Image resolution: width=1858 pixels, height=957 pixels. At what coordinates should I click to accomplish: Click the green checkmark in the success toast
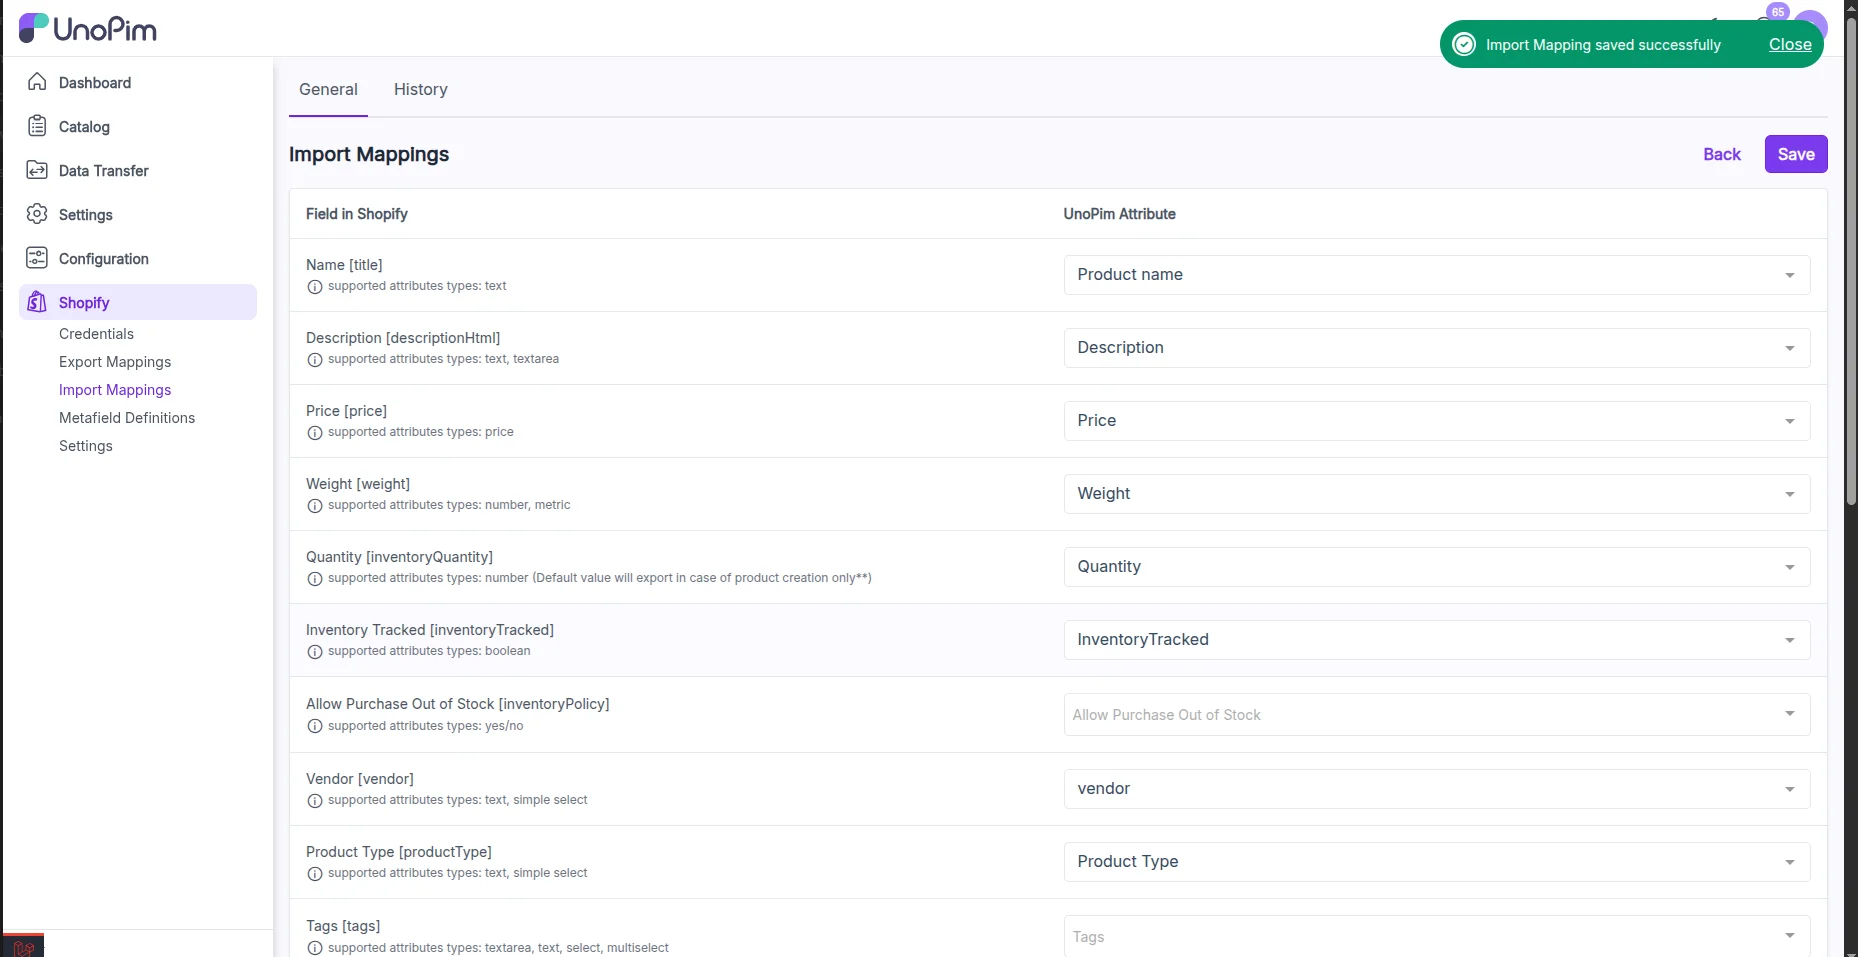[x=1464, y=44]
